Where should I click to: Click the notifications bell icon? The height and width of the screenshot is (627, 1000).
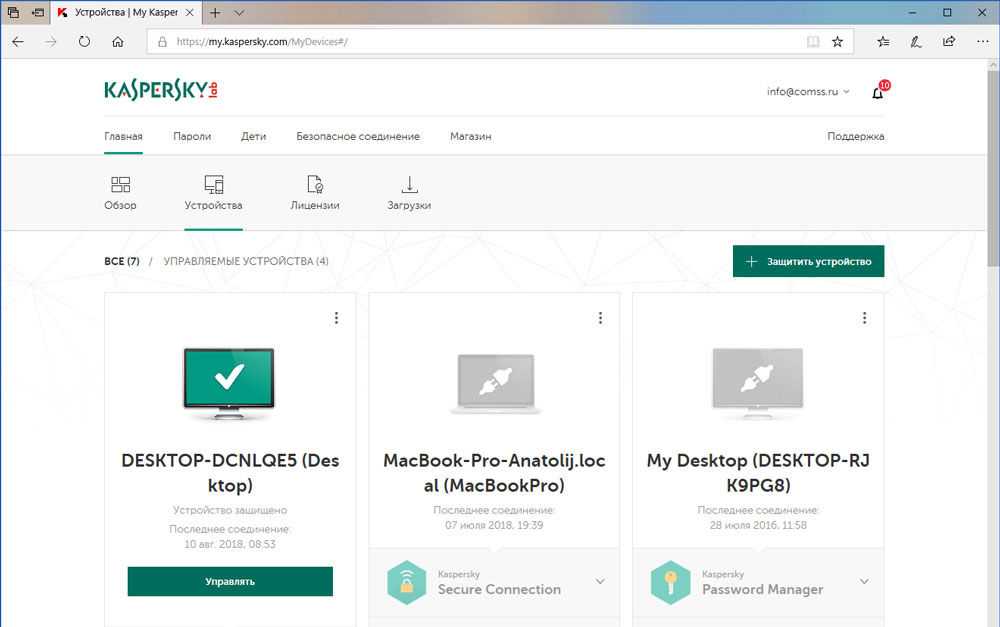(878, 93)
